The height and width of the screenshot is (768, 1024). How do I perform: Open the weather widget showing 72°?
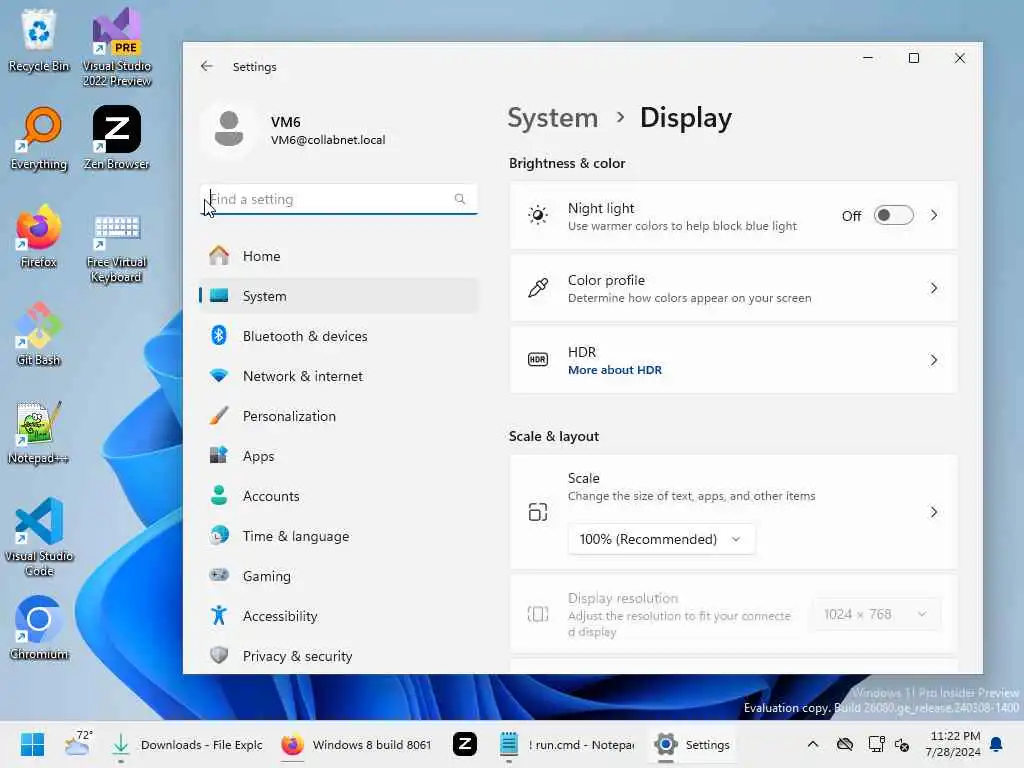79,743
